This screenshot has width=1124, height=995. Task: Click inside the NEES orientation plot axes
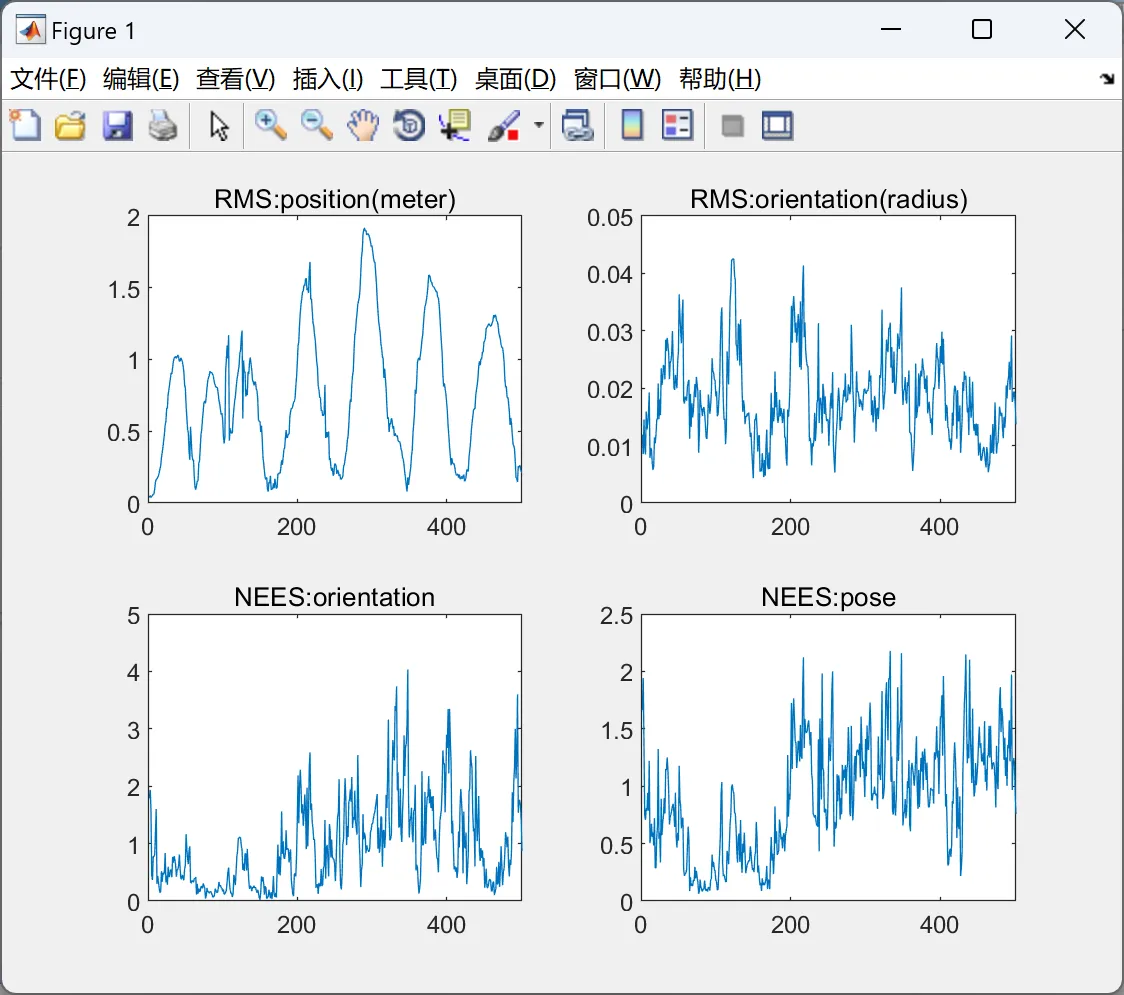(335, 757)
